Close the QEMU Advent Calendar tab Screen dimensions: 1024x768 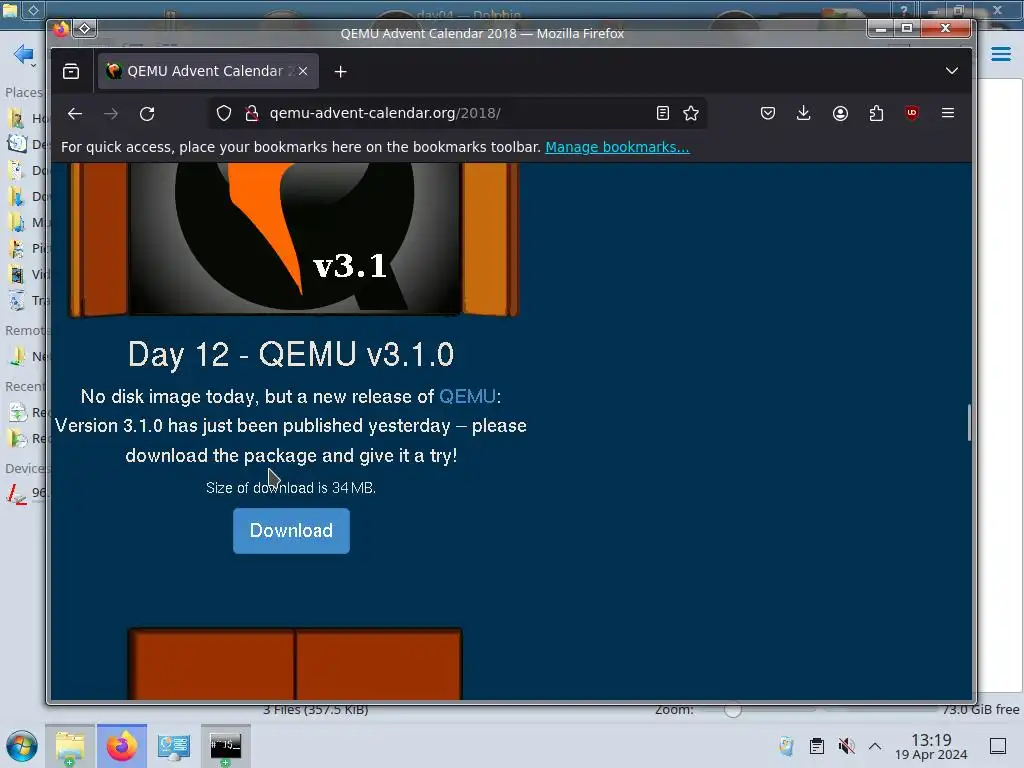tap(303, 71)
